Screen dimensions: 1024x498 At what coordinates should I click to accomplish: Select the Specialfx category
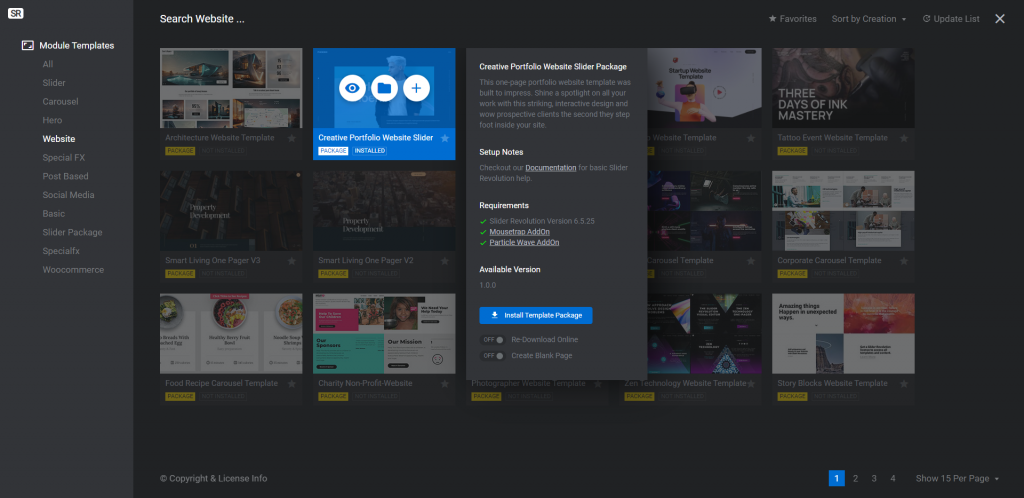click(61, 251)
